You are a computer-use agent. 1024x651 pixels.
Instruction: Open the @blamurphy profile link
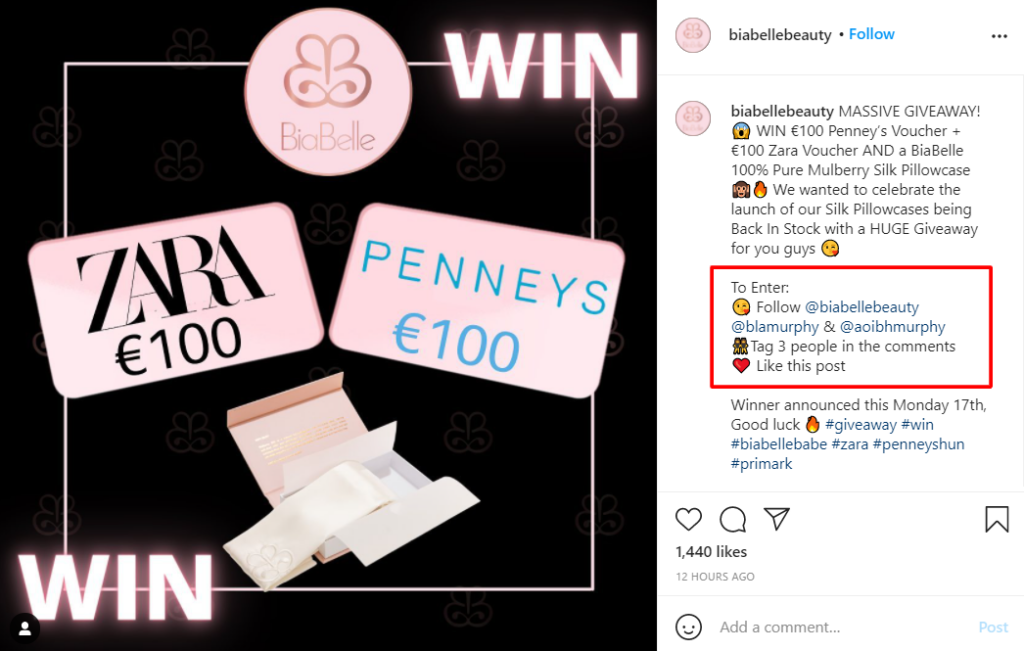pos(775,326)
